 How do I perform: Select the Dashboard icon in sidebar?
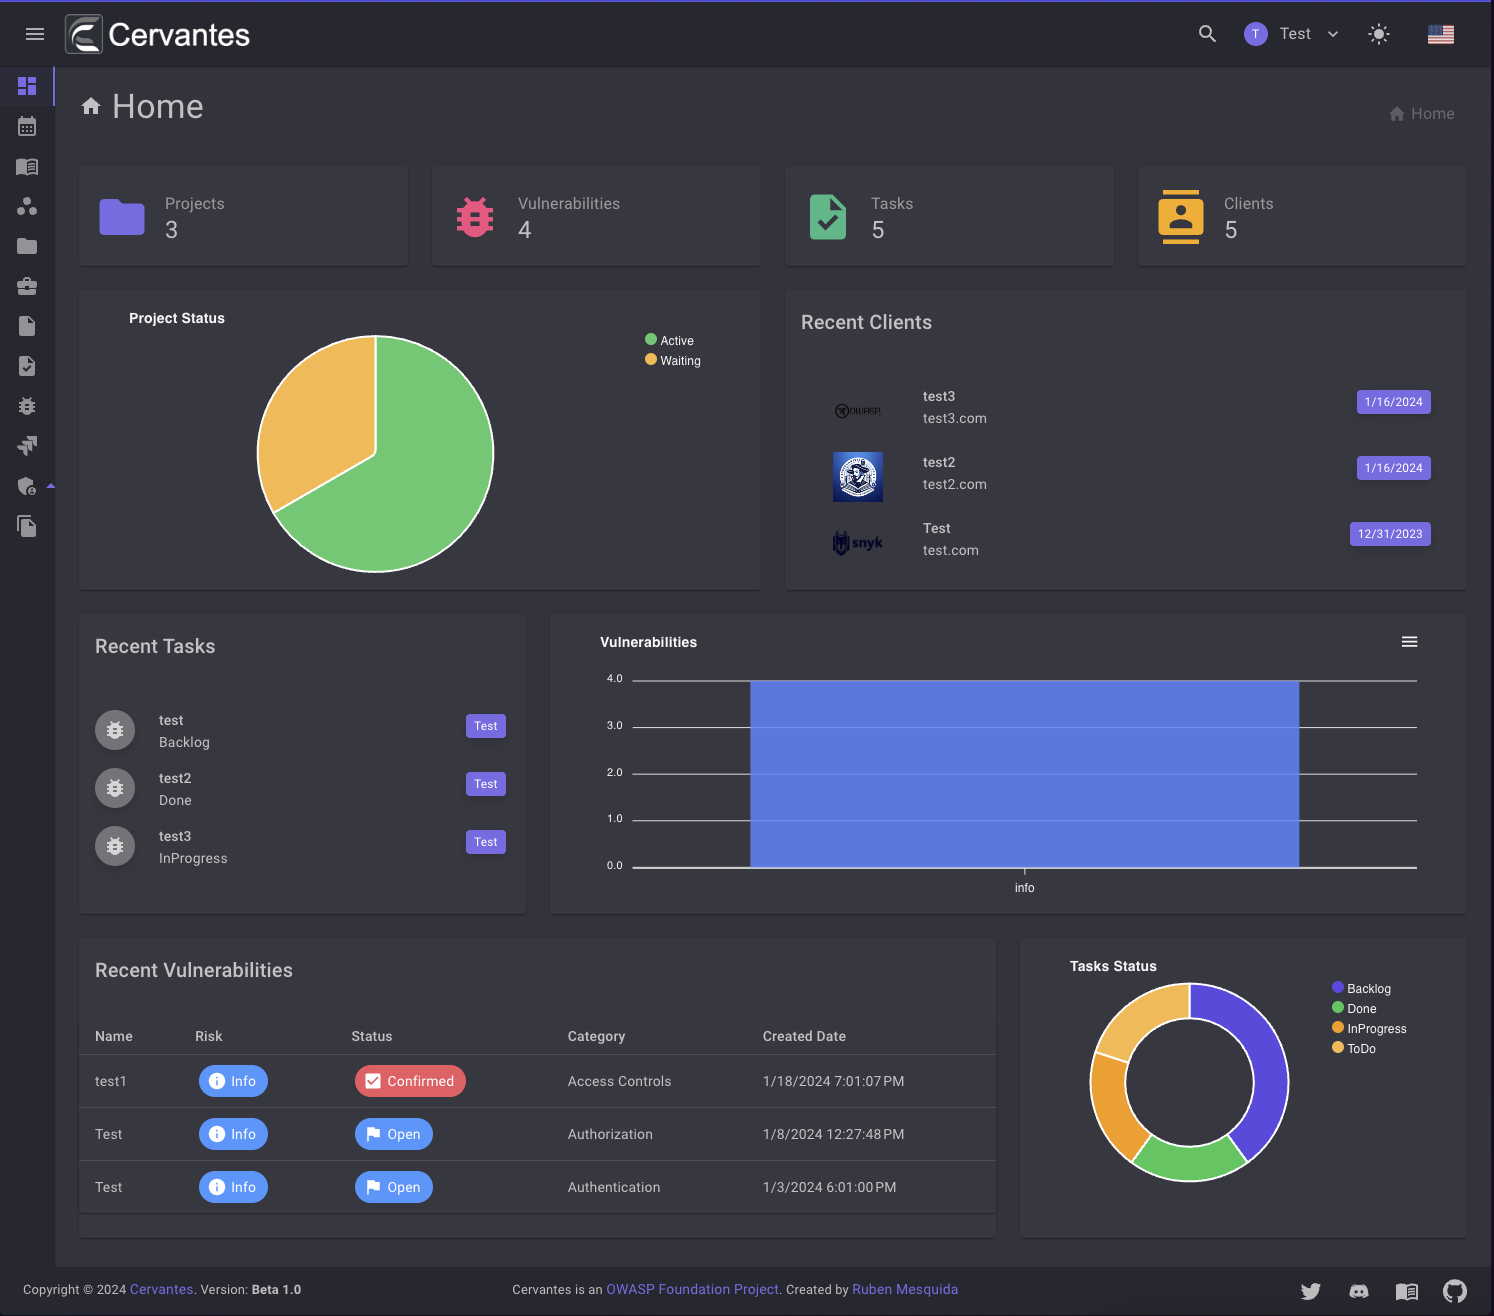27,86
